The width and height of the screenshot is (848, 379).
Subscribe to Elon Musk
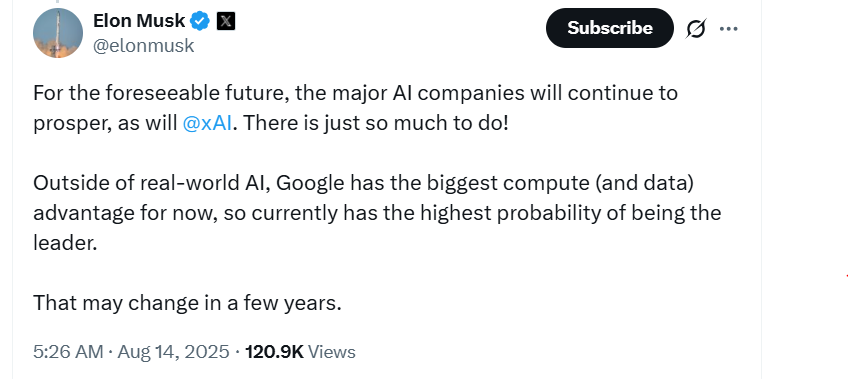tap(610, 28)
